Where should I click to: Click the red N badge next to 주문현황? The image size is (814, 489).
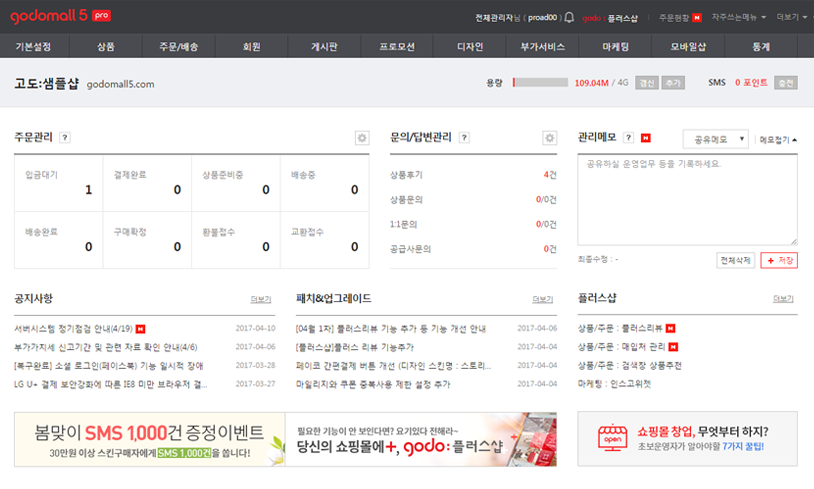[x=697, y=18]
